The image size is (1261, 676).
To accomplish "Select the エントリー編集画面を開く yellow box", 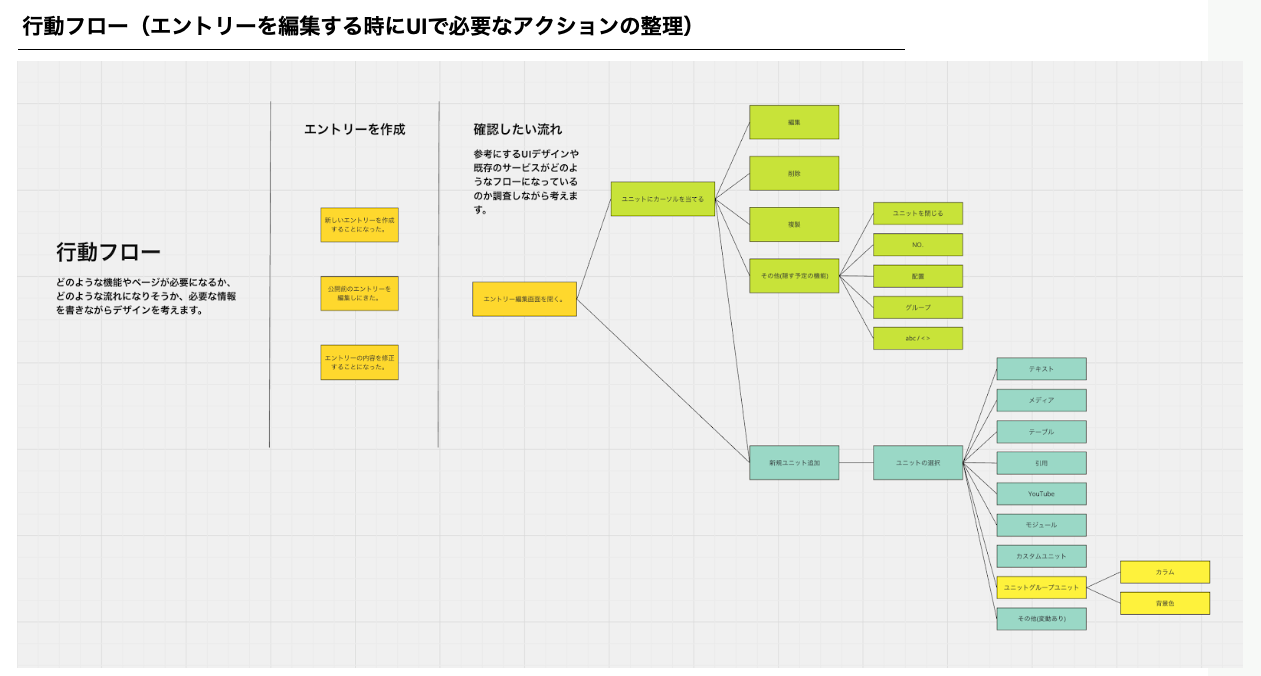I will point(524,299).
